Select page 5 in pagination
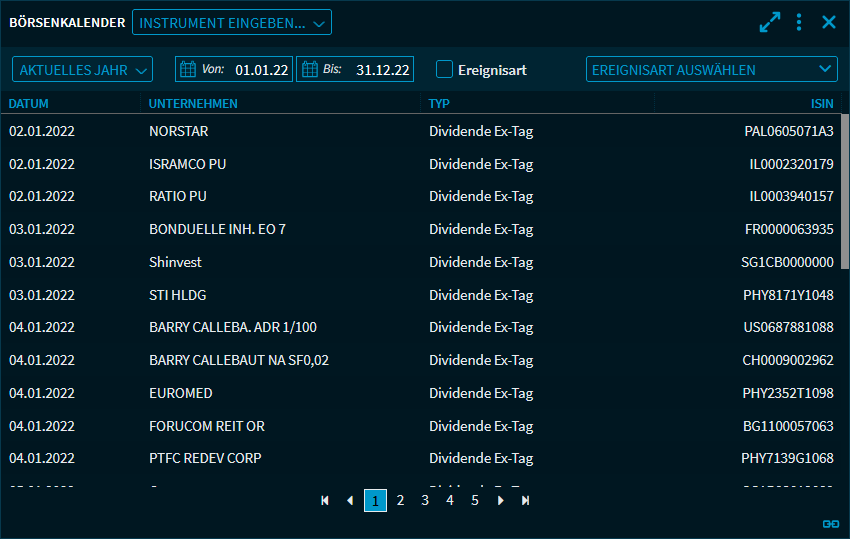This screenshot has height=539, width=850. pos(475,500)
